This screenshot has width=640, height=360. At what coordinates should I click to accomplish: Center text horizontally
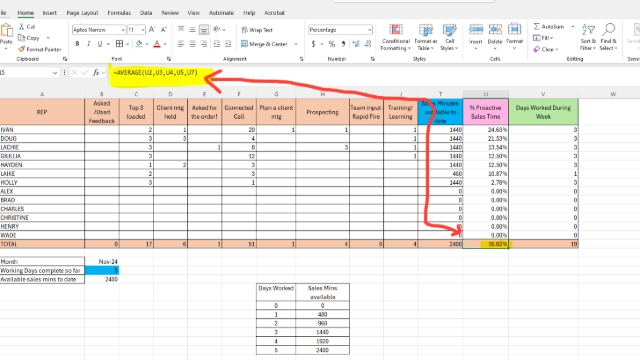(192, 44)
